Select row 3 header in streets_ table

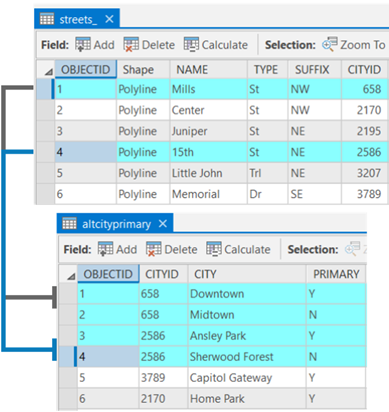click(x=45, y=131)
